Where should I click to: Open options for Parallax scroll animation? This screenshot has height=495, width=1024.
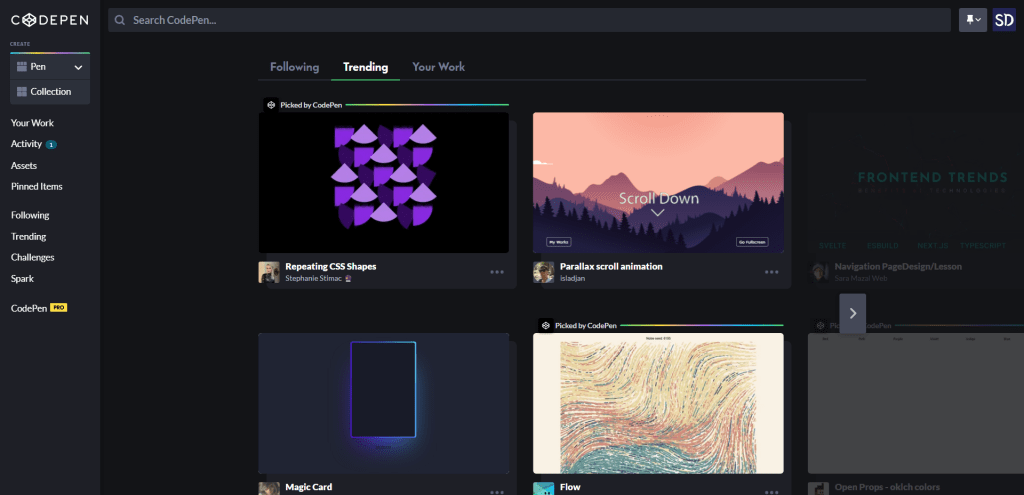[771, 272]
